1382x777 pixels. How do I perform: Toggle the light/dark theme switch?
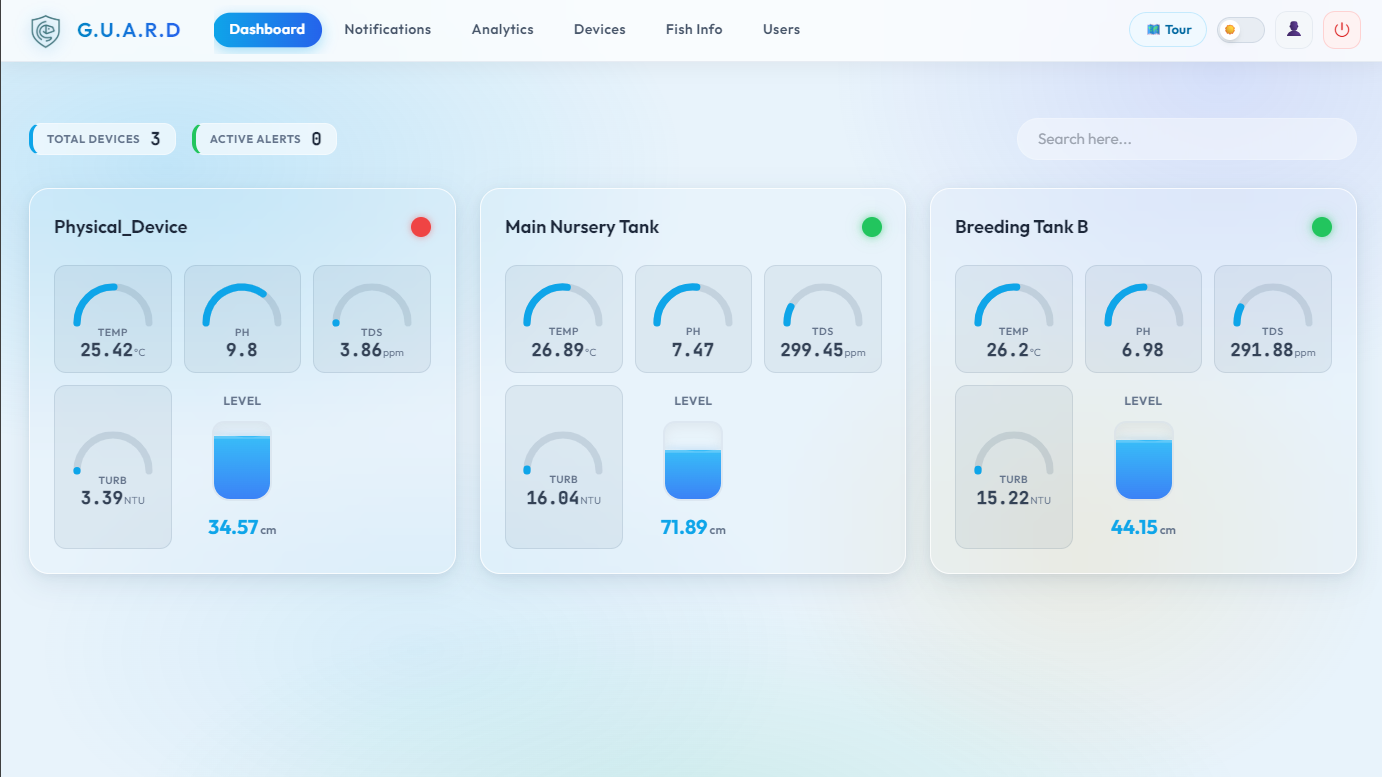click(x=1241, y=30)
